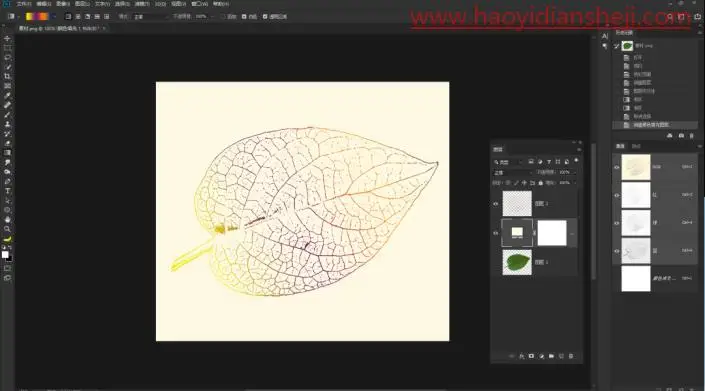The image size is (705, 391).
Task: Filter layers by type (T) icon
Action: 549,161
